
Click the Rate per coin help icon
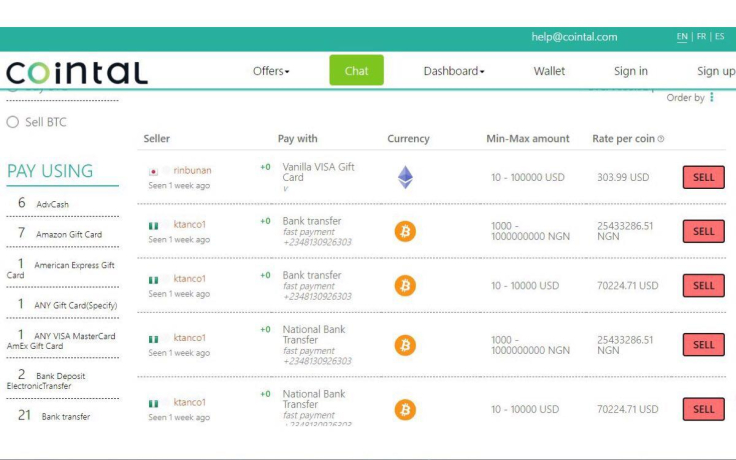click(x=661, y=139)
